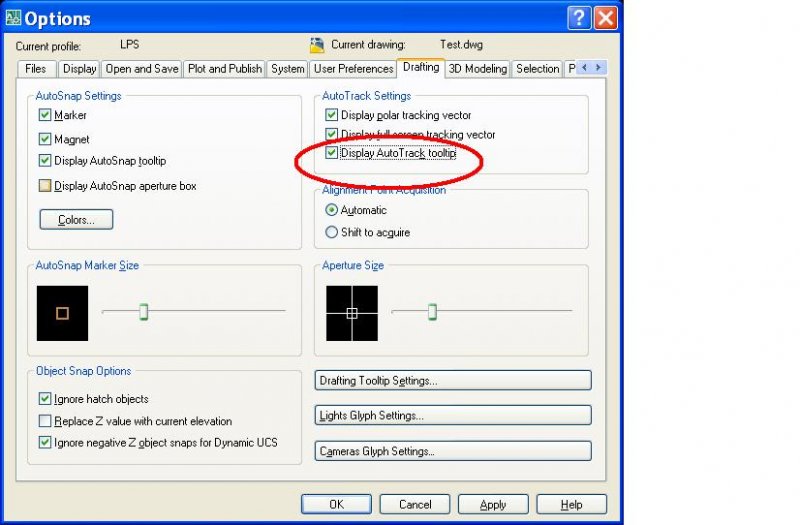The width and height of the screenshot is (800, 525).
Task: Click the AutoSnap Marker Size slider thumb
Action: coord(144,311)
